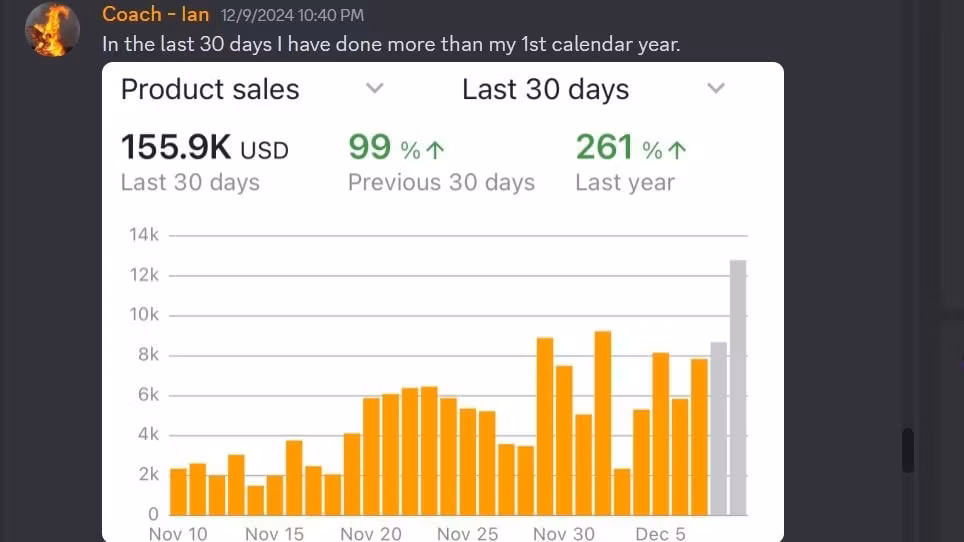The image size is (964, 542).
Task: Click the message timestamp 12/9/2024 10:40 PM
Action: tap(292, 15)
